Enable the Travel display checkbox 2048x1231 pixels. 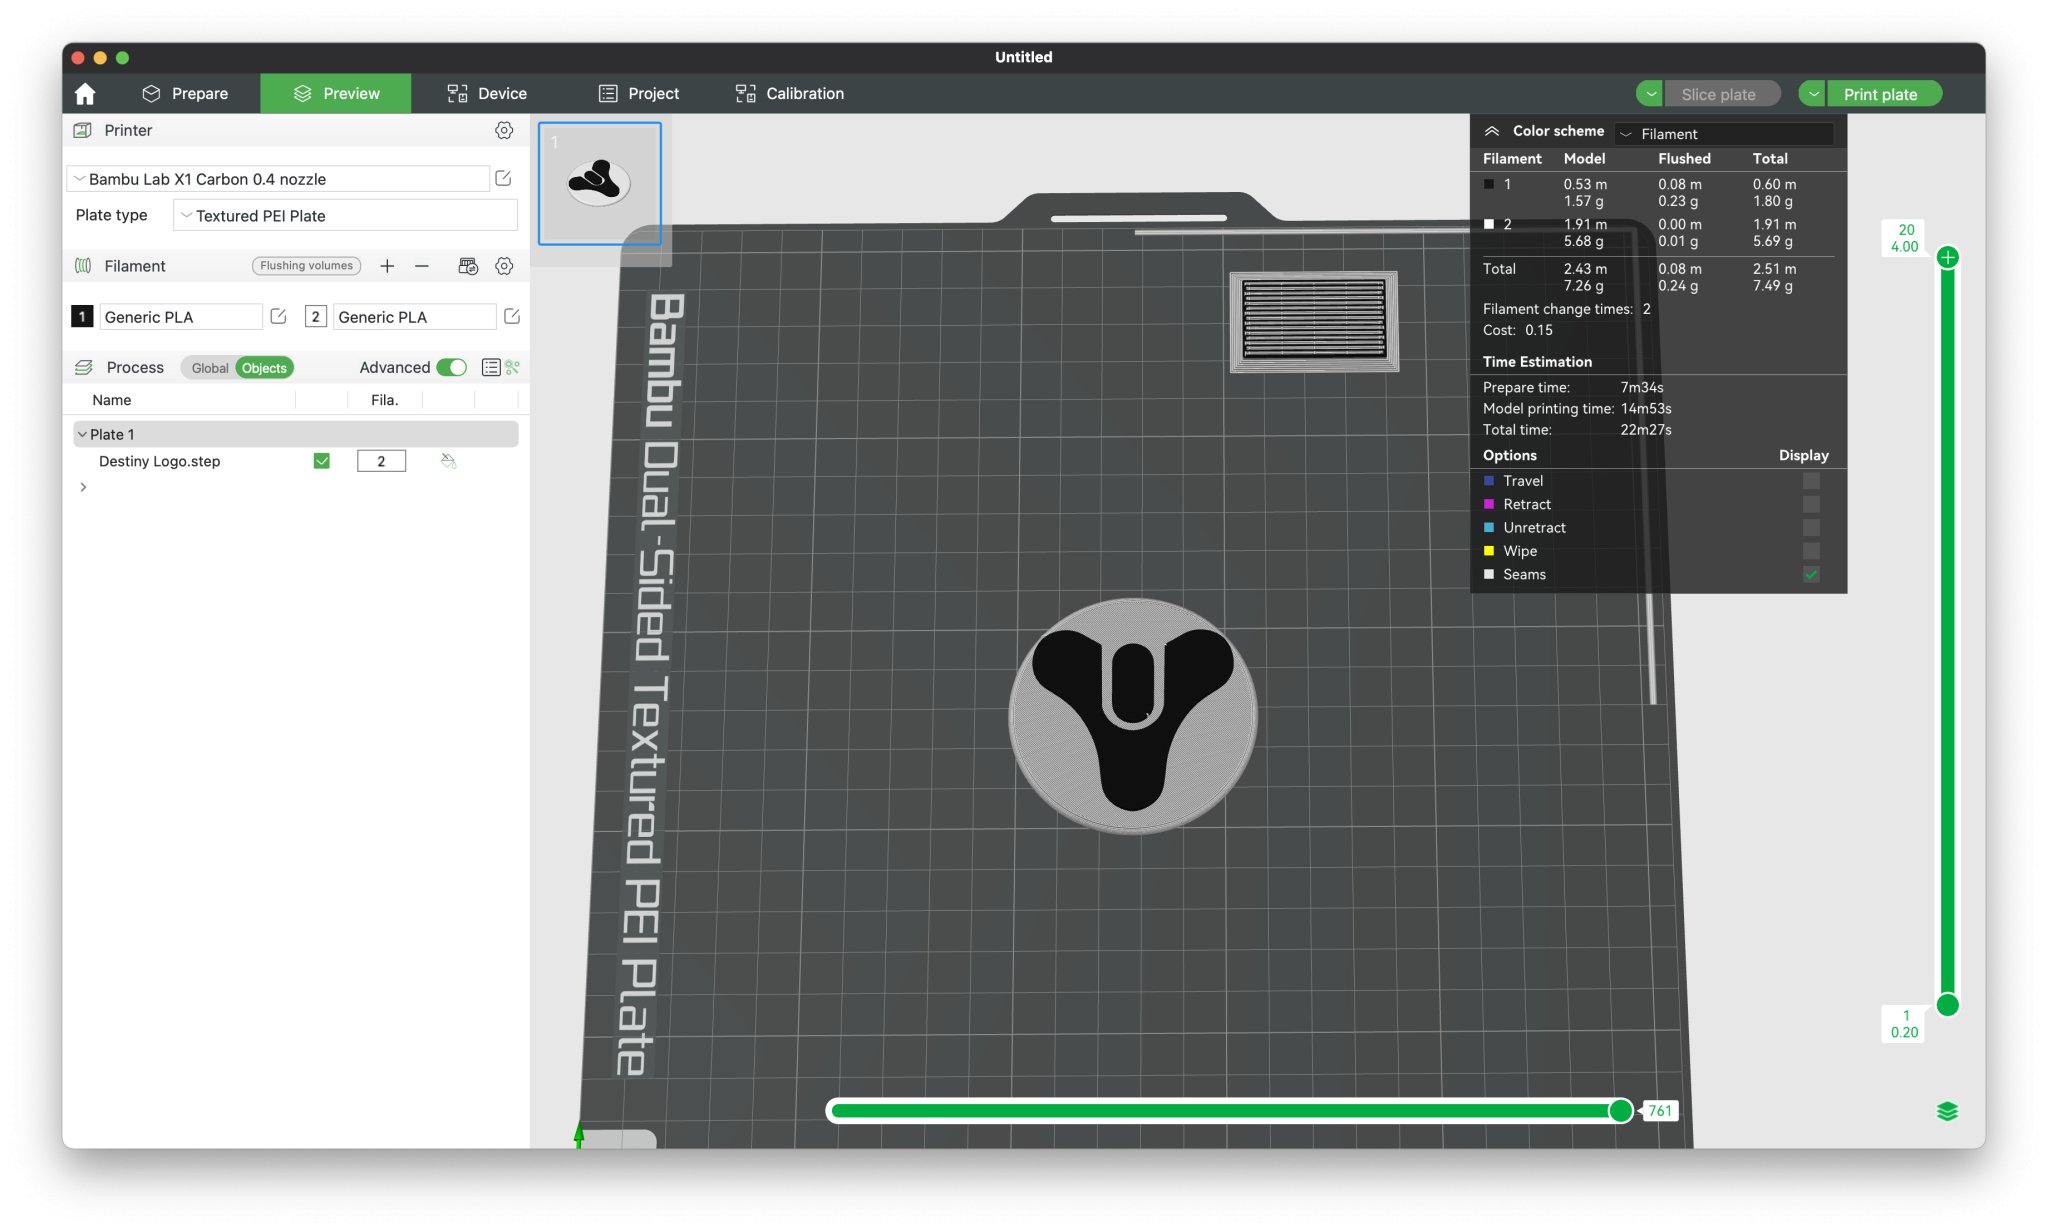tap(1811, 481)
